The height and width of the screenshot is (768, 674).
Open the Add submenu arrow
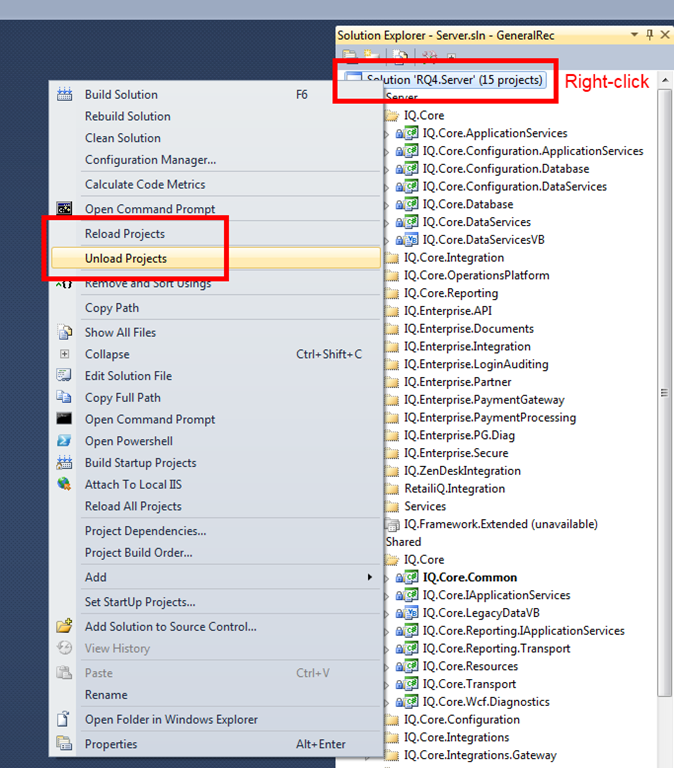370,577
